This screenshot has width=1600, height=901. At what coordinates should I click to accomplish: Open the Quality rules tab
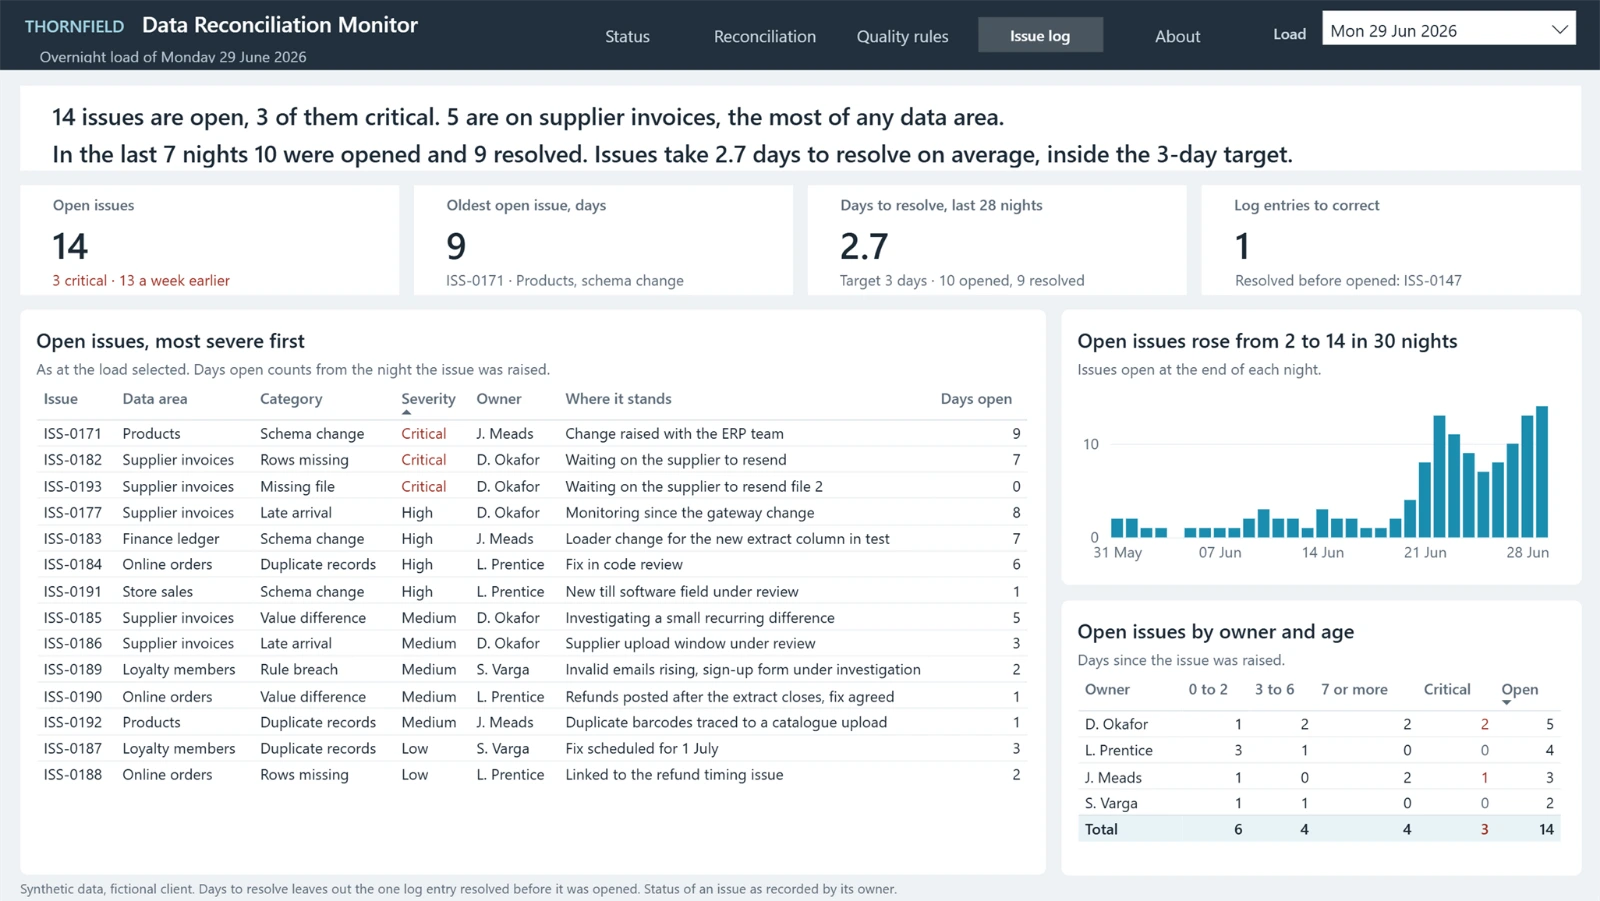pyautogui.click(x=902, y=36)
